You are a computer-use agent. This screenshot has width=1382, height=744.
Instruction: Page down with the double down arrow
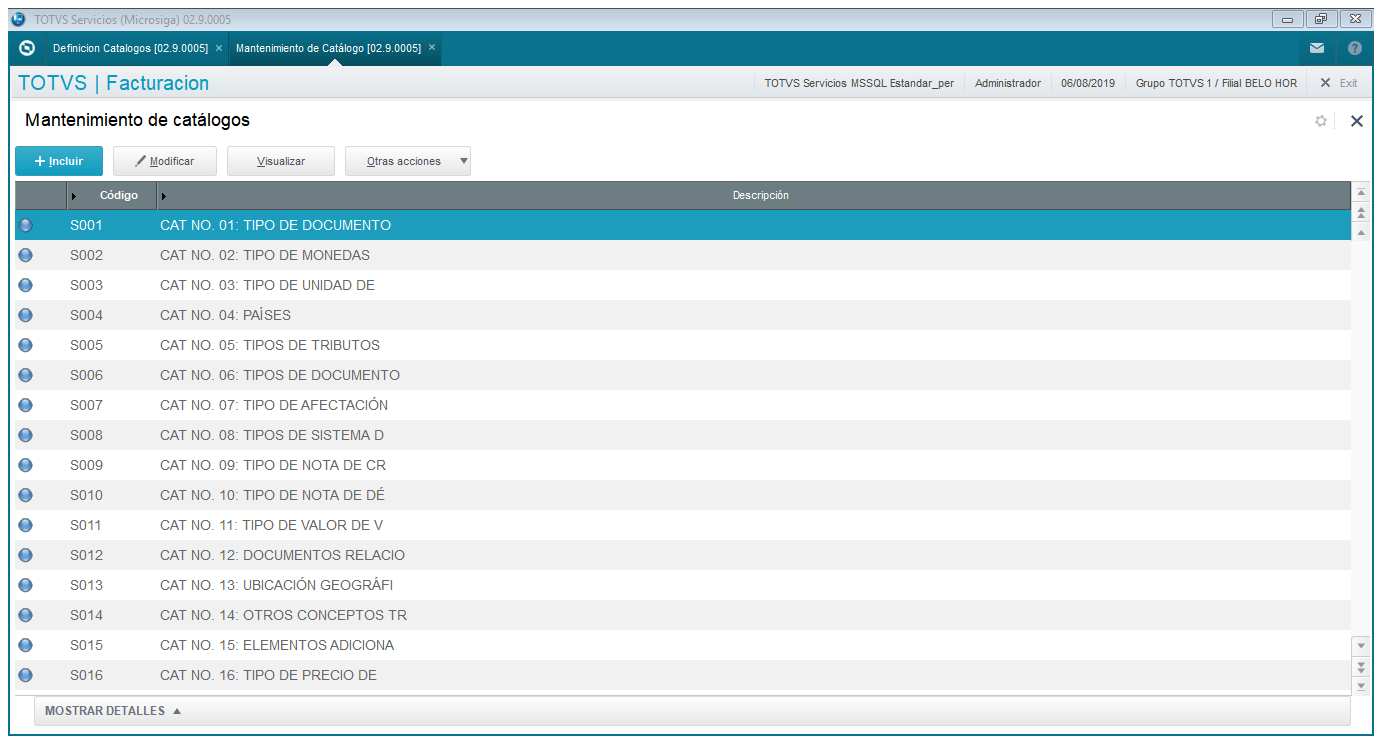pyautogui.click(x=1360, y=666)
